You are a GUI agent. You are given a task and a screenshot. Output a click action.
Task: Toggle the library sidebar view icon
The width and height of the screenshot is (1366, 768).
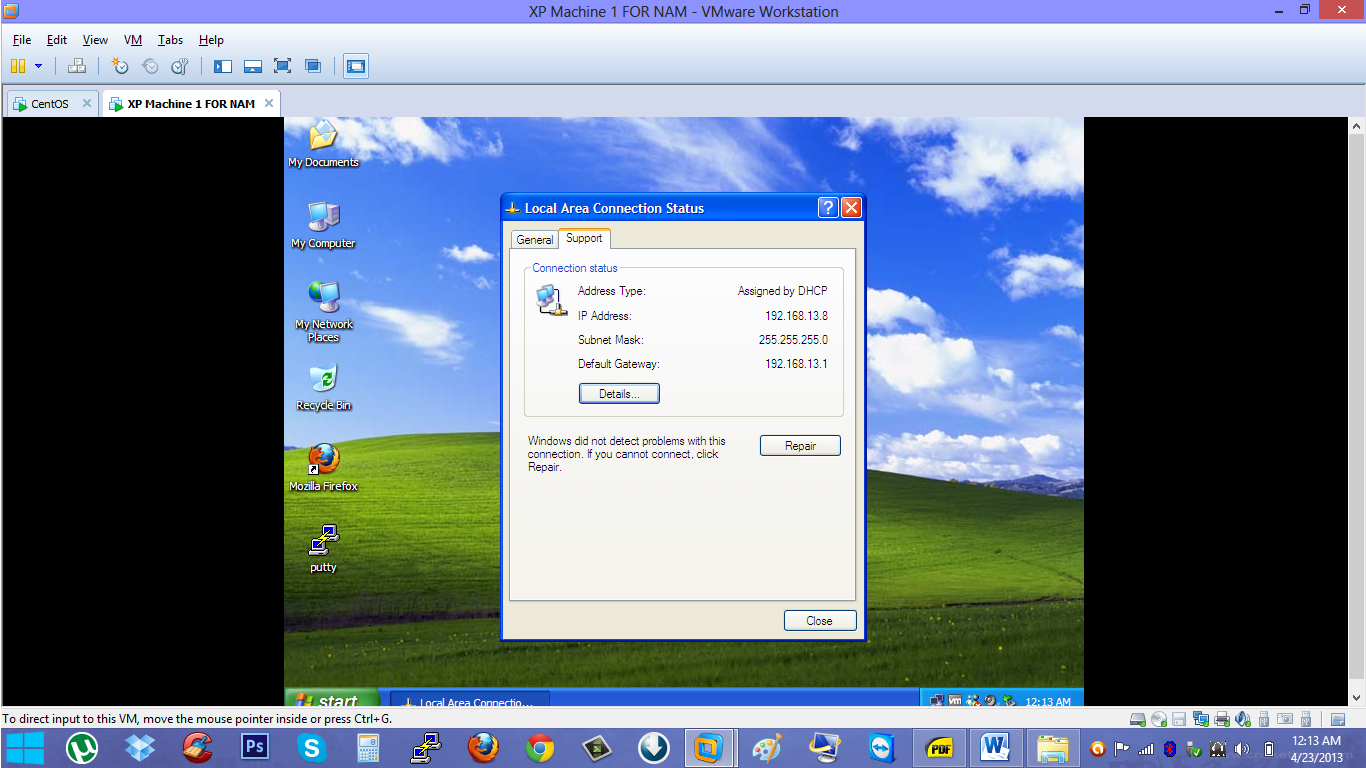pyautogui.click(x=223, y=66)
